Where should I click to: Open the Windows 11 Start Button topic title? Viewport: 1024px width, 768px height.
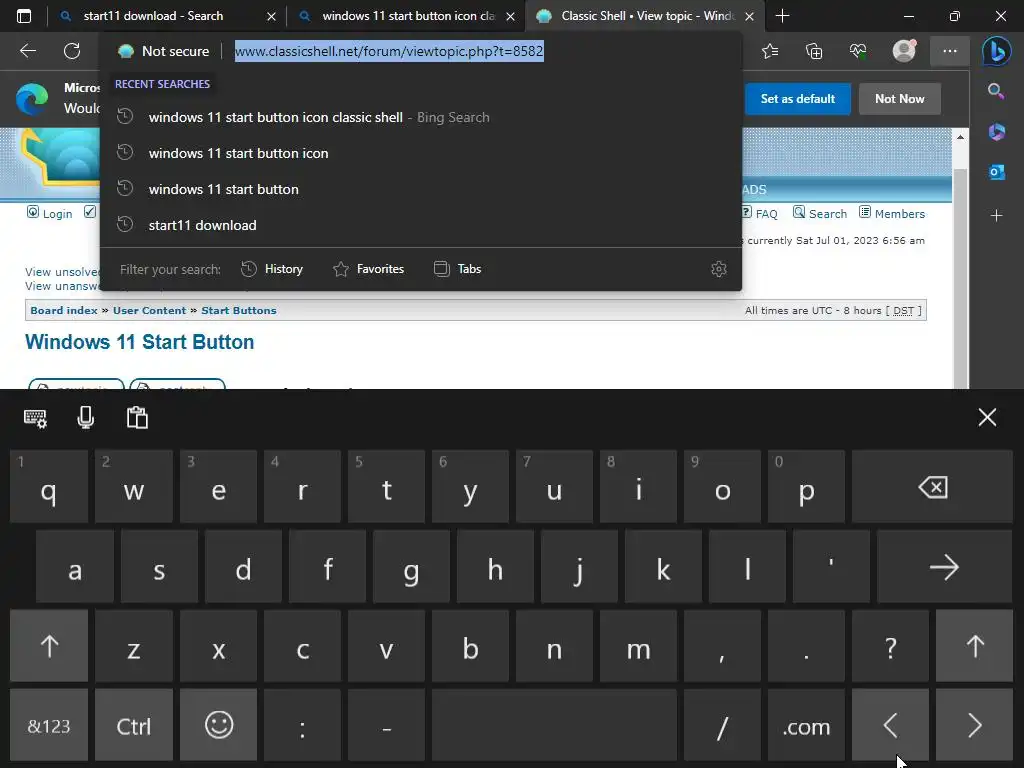pos(139,342)
